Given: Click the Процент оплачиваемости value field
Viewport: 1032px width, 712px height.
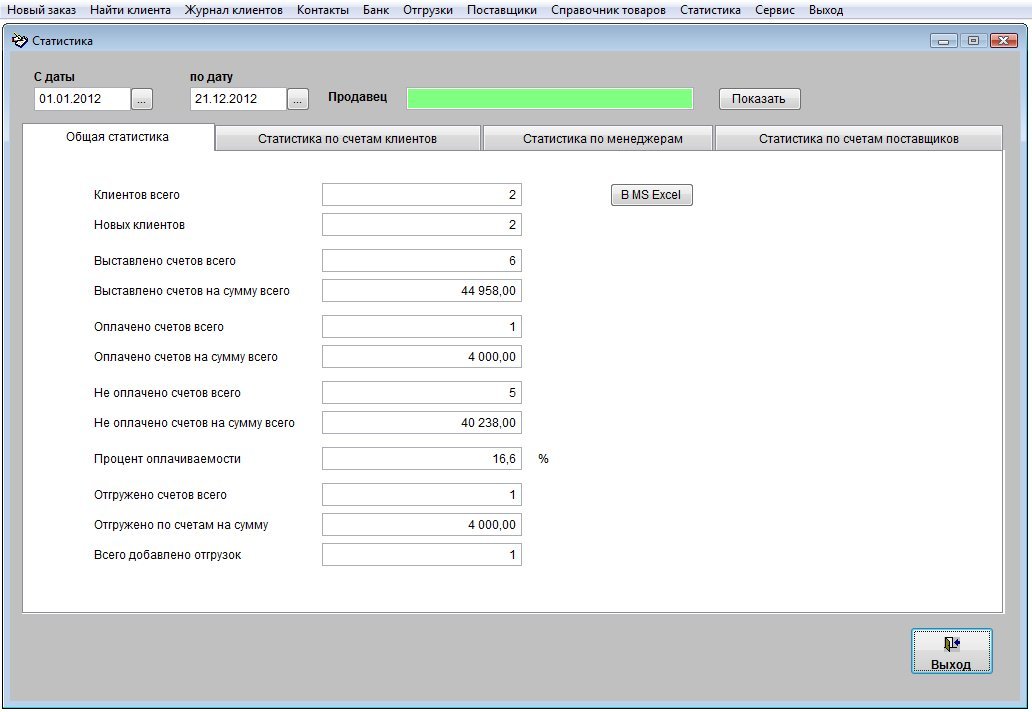Looking at the screenshot, I should point(421,459).
